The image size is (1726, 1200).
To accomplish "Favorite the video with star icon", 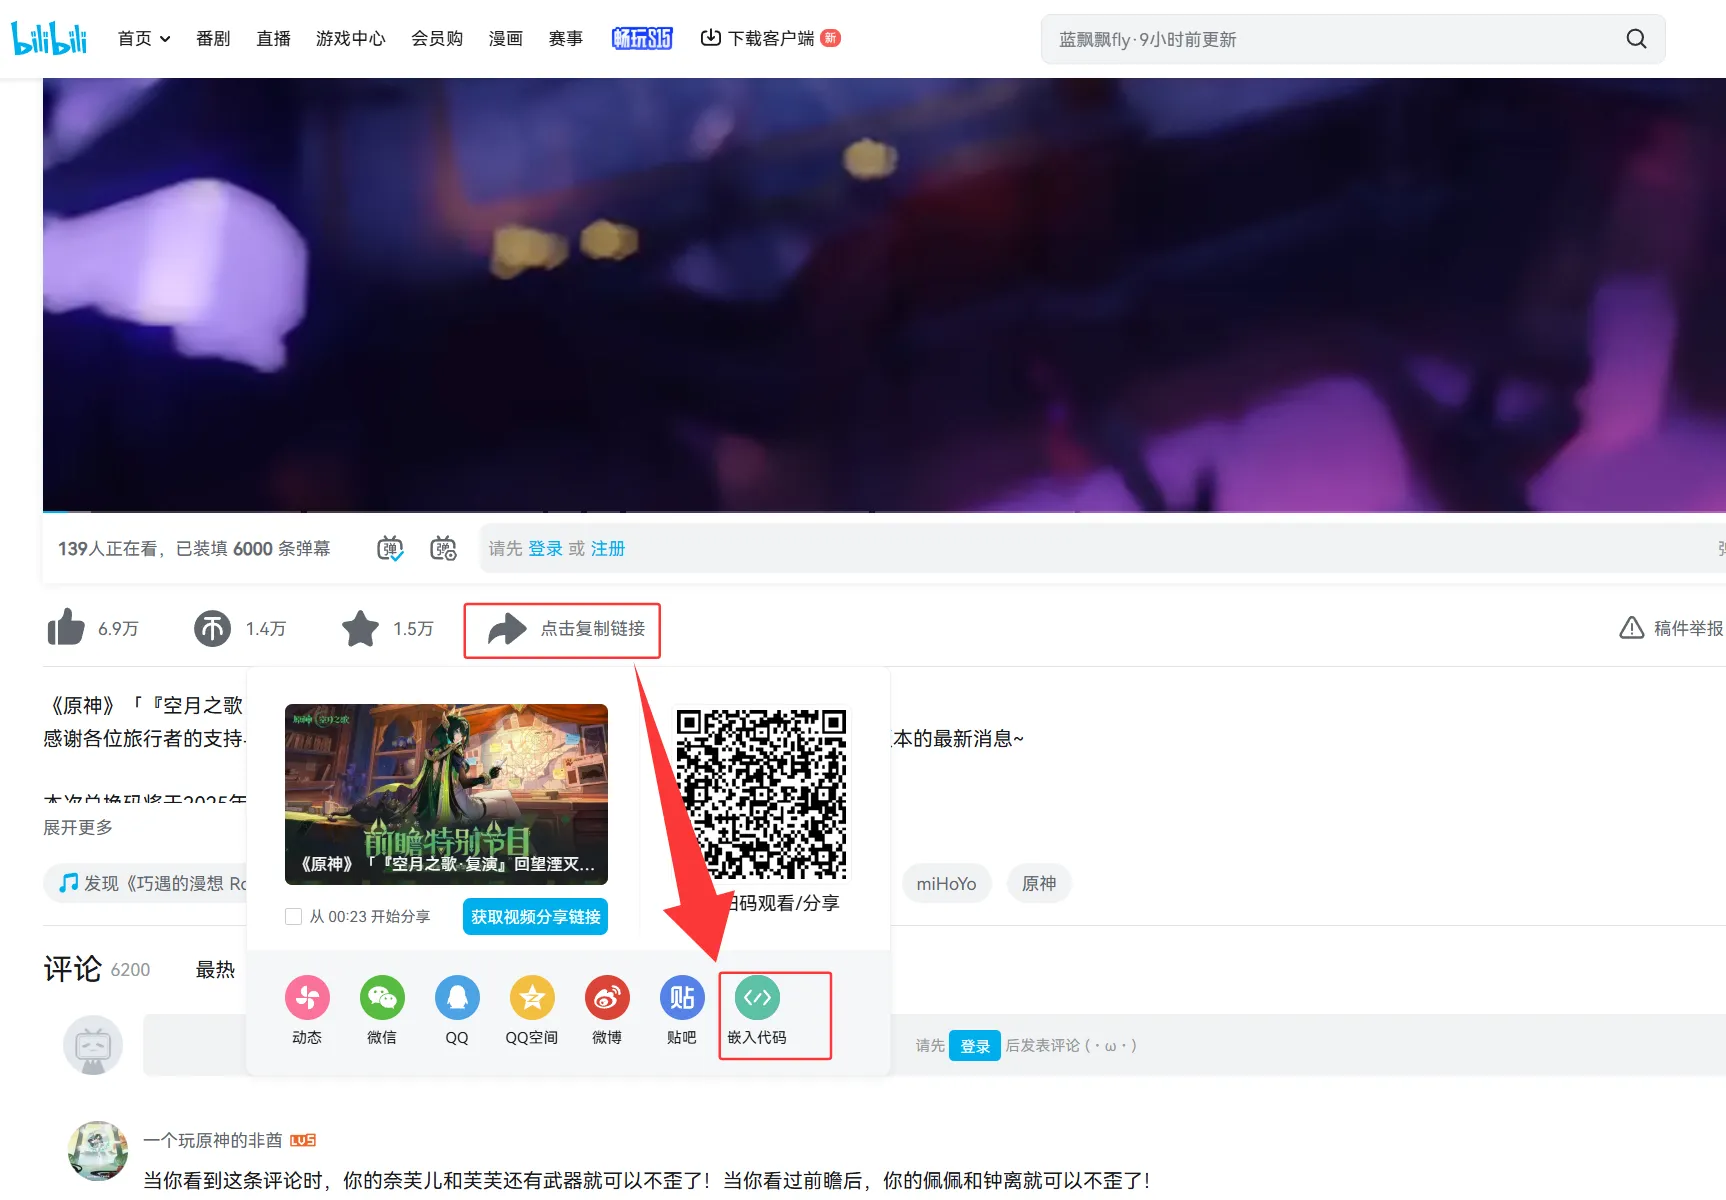I will pos(360,628).
